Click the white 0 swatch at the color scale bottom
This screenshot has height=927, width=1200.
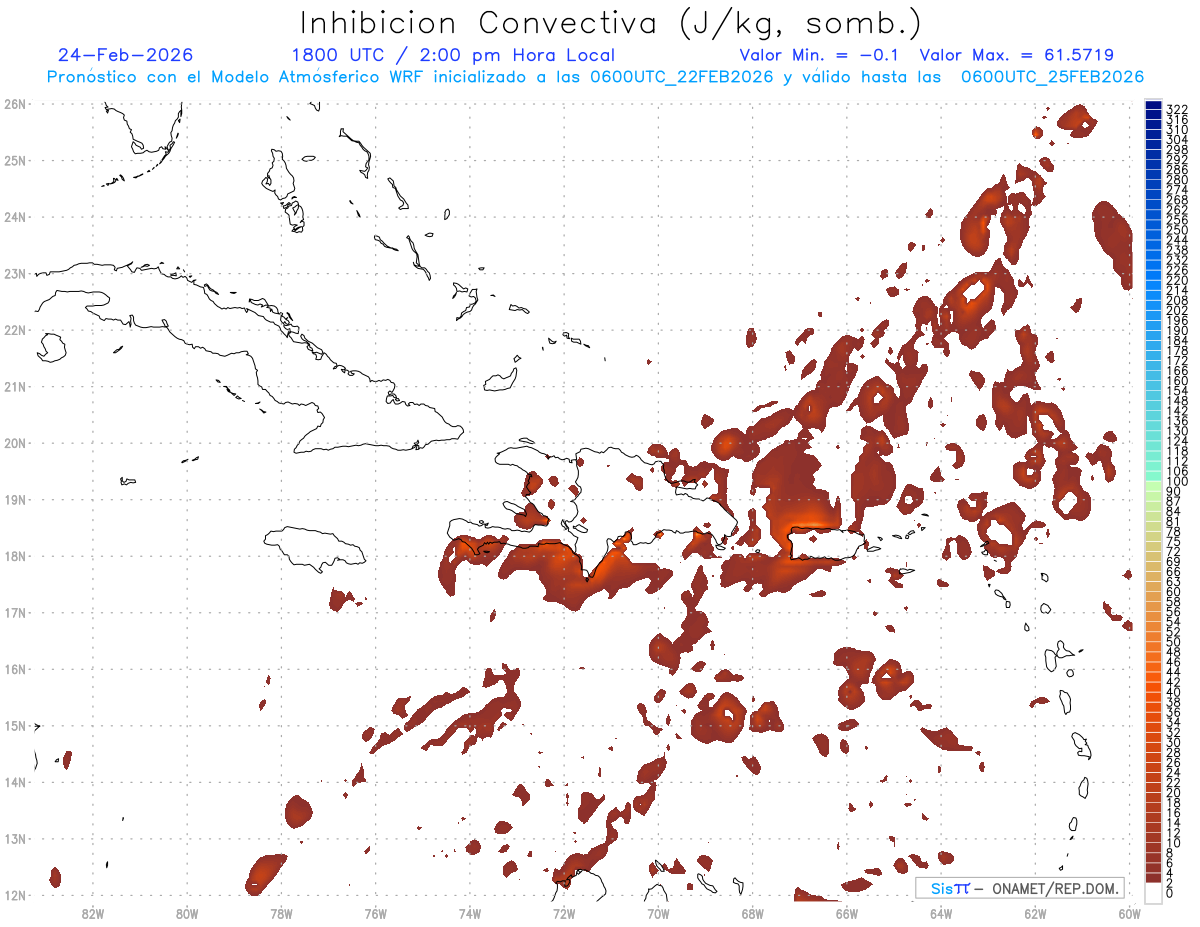point(1153,891)
